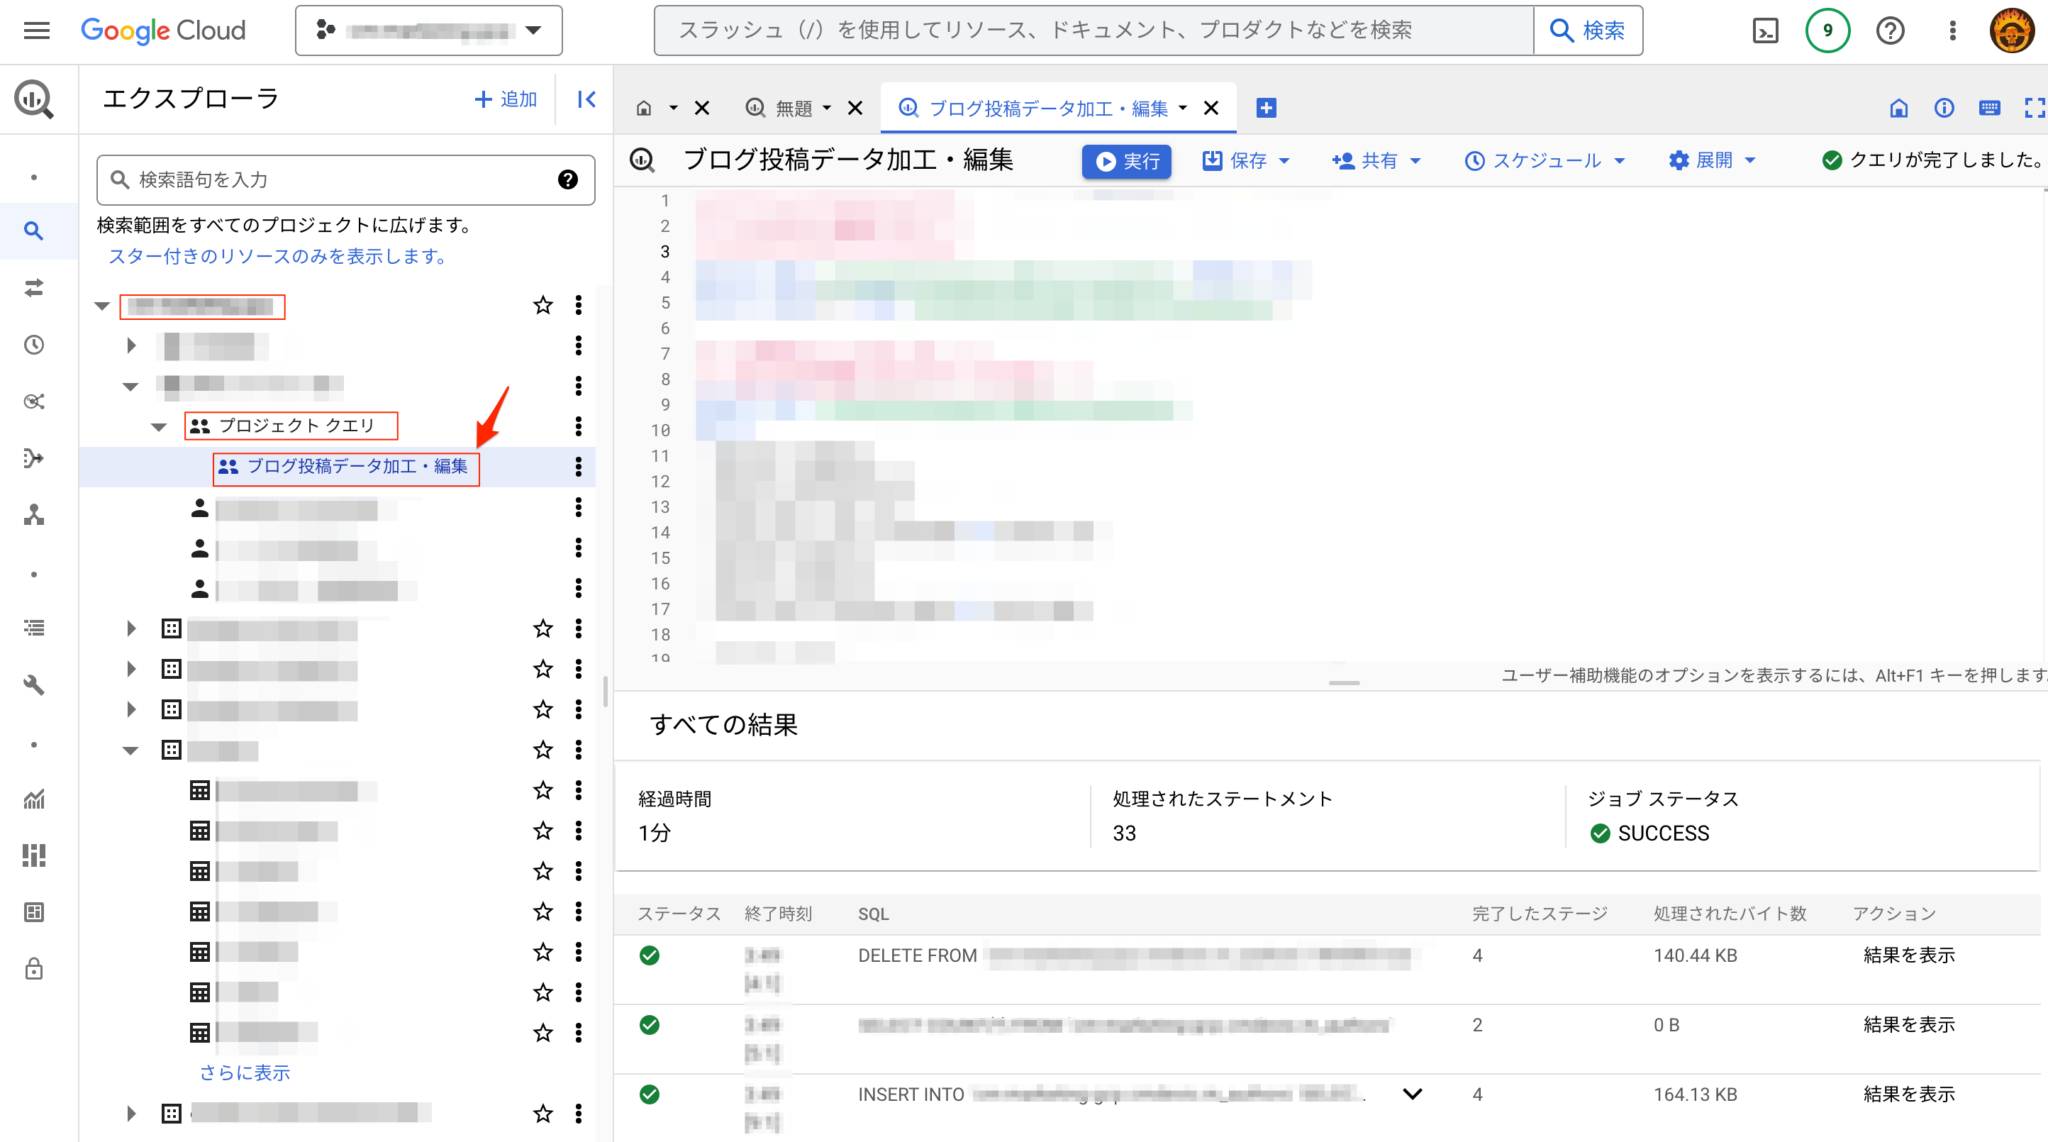Open Cloud Shell terminal
Viewport: 2048px width, 1142px height.
1765,30
